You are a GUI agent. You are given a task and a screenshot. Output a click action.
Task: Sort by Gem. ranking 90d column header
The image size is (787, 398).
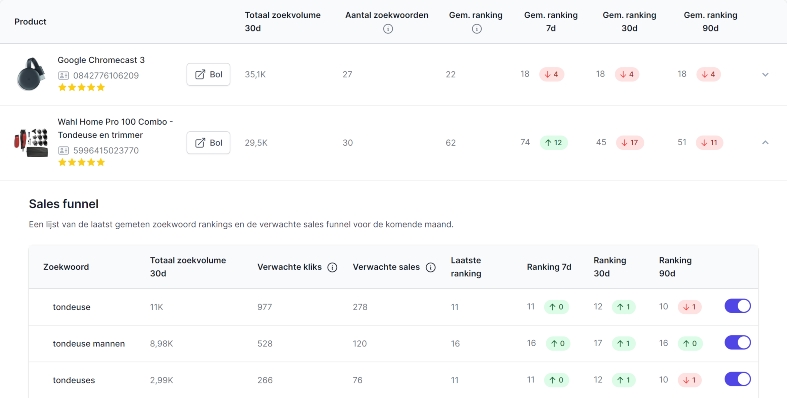[710, 22]
